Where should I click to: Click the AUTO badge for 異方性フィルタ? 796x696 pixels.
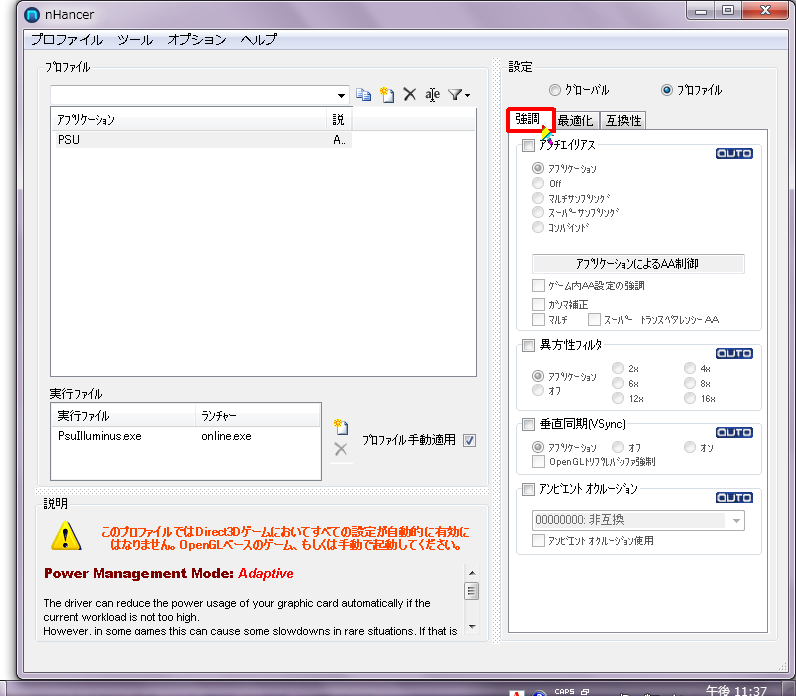pyautogui.click(x=734, y=353)
